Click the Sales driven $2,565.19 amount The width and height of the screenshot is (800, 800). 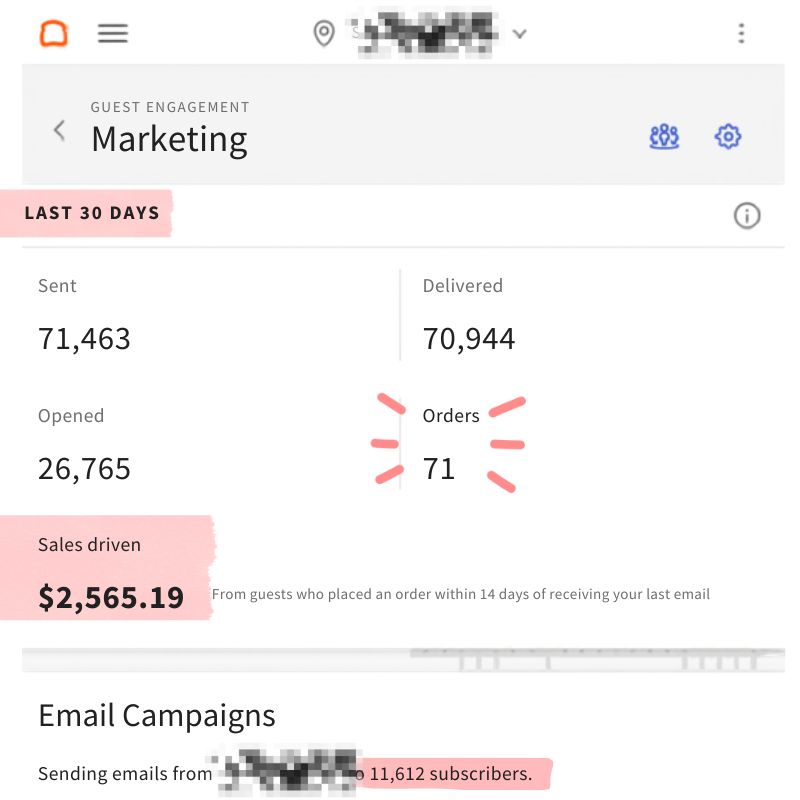[x=111, y=597]
